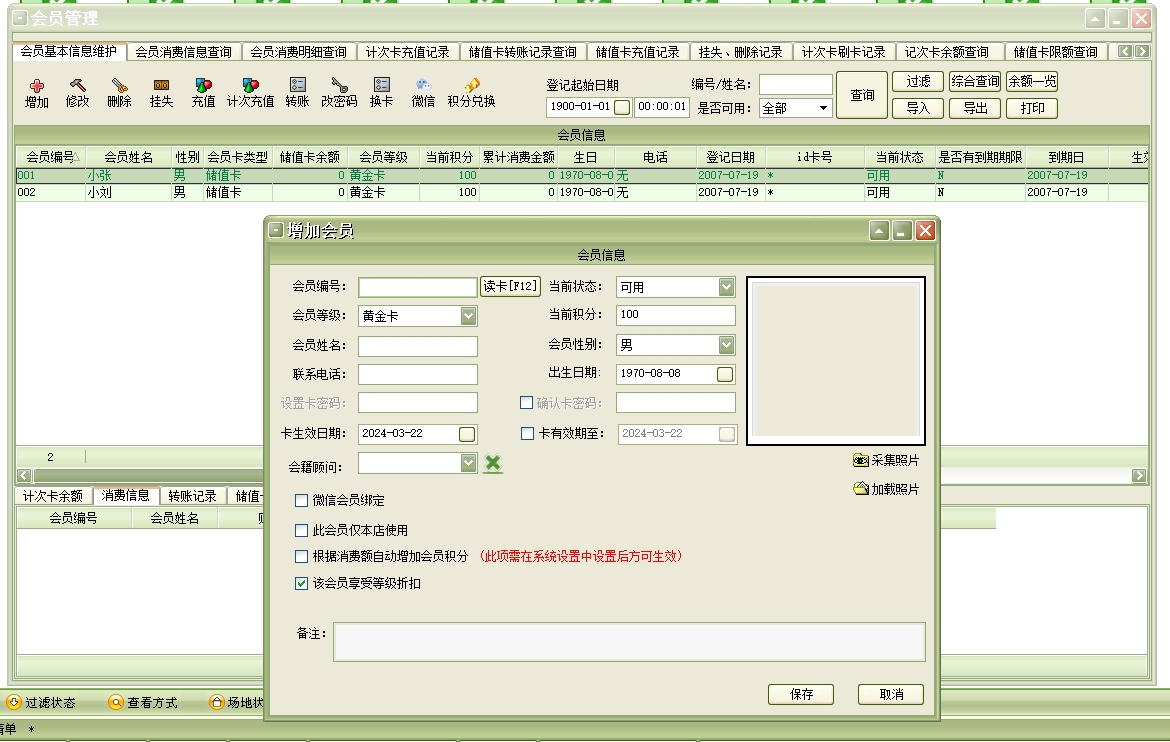Click the 会员姓名 input field
Viewport: 1170px width, 742px height.
(x=417, y=346)
